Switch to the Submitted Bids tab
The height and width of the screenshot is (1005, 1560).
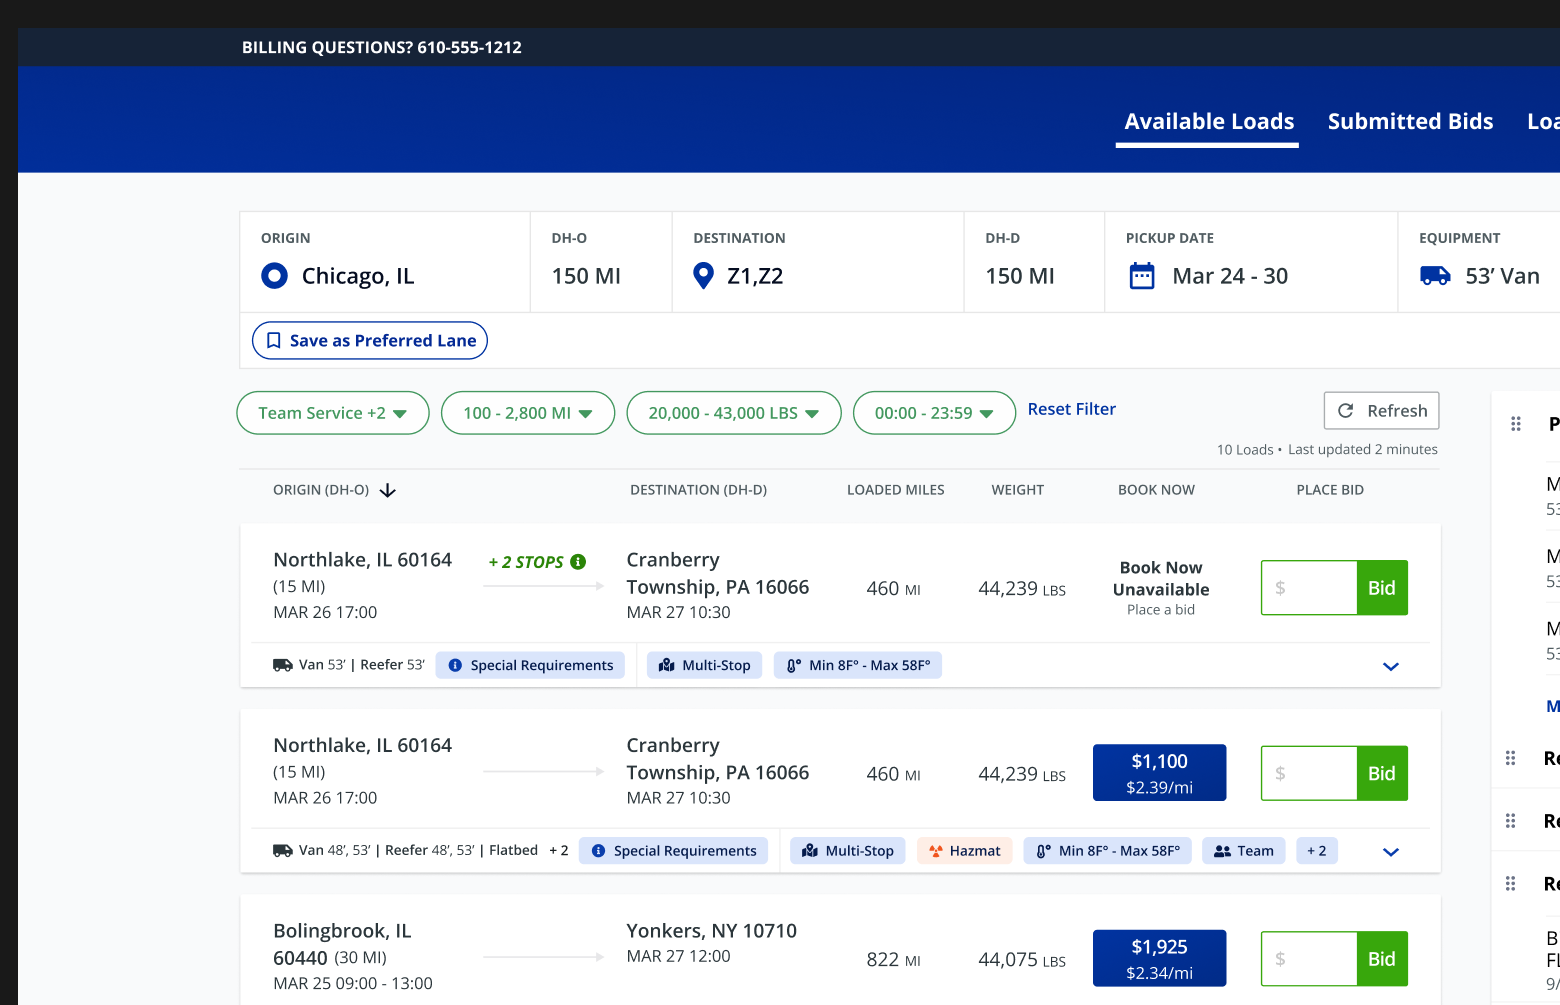(1410, 122)
